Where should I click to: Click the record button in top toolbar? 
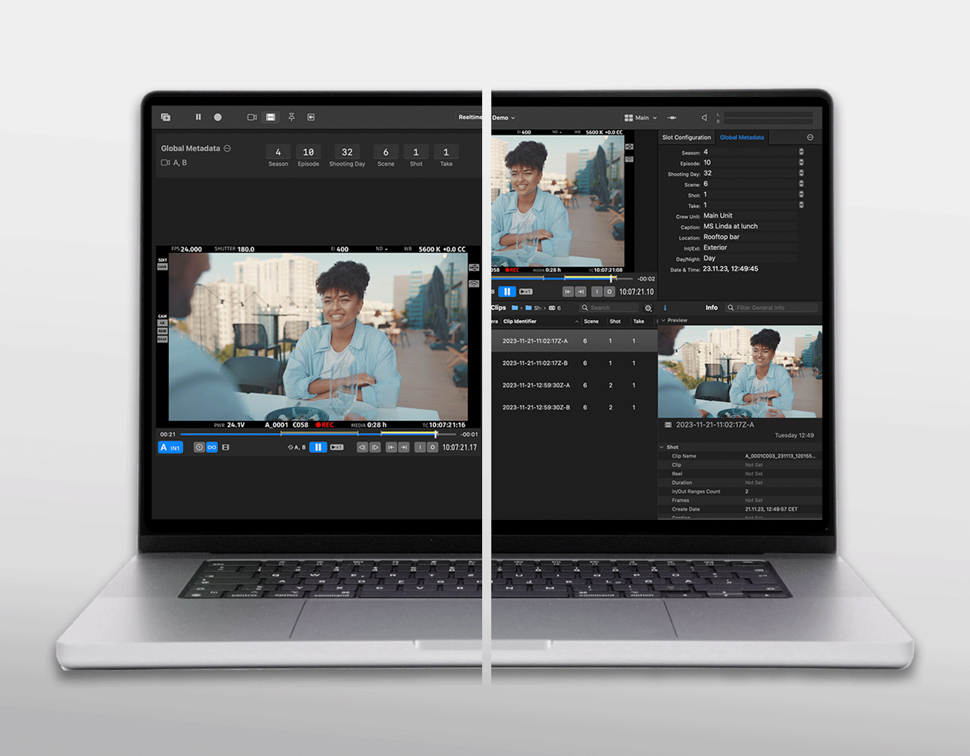tap(218, 117)
